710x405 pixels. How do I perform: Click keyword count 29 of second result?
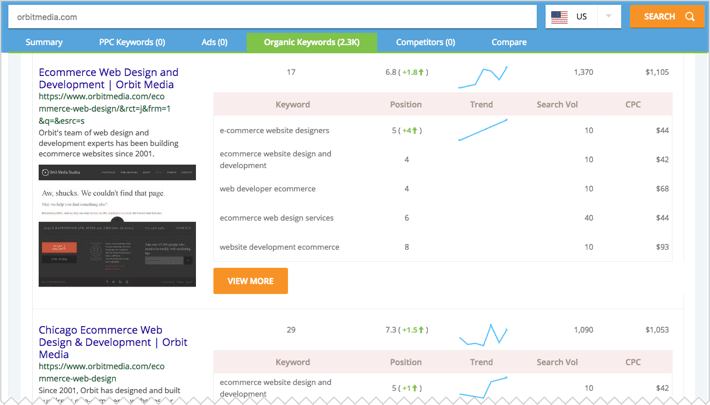[x=291, y=330]
